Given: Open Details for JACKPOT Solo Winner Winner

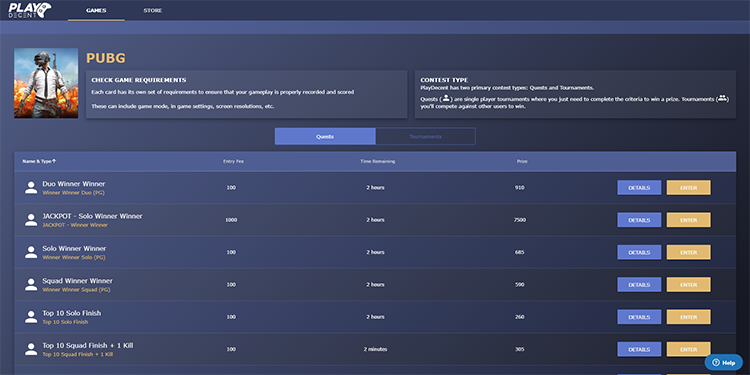Looking at the screenshot, I should pyautogui.click(x=639, y=220).
